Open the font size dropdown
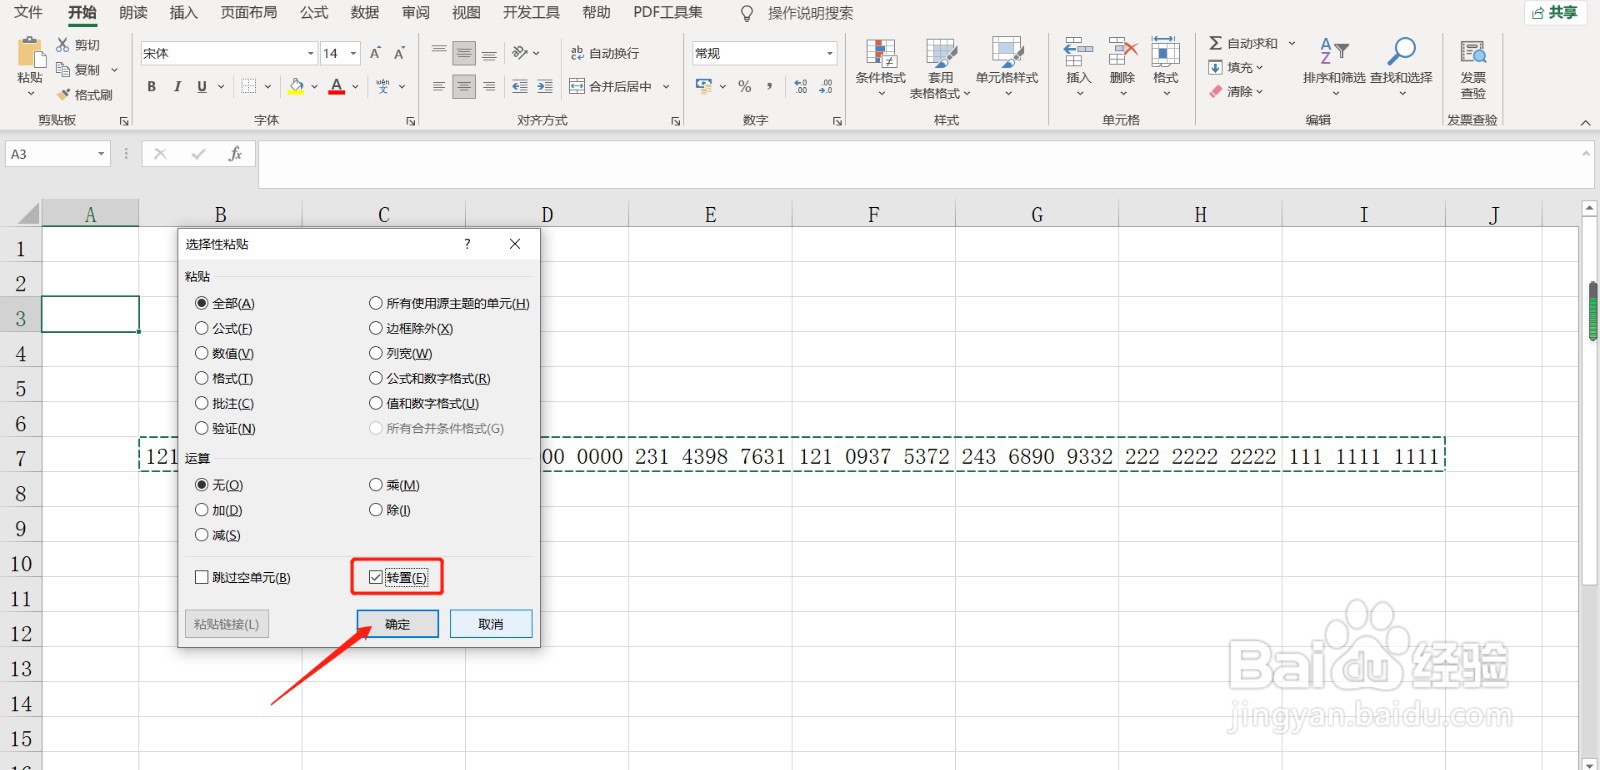The height and width of the screenshot is (770, 1600). 354,53
